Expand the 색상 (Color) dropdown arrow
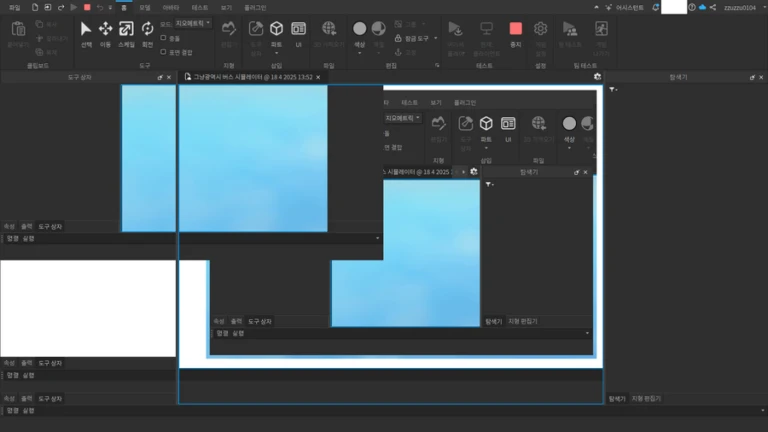Screen dimensions: 768x432 pyautogui.click(x=360, y=53)
